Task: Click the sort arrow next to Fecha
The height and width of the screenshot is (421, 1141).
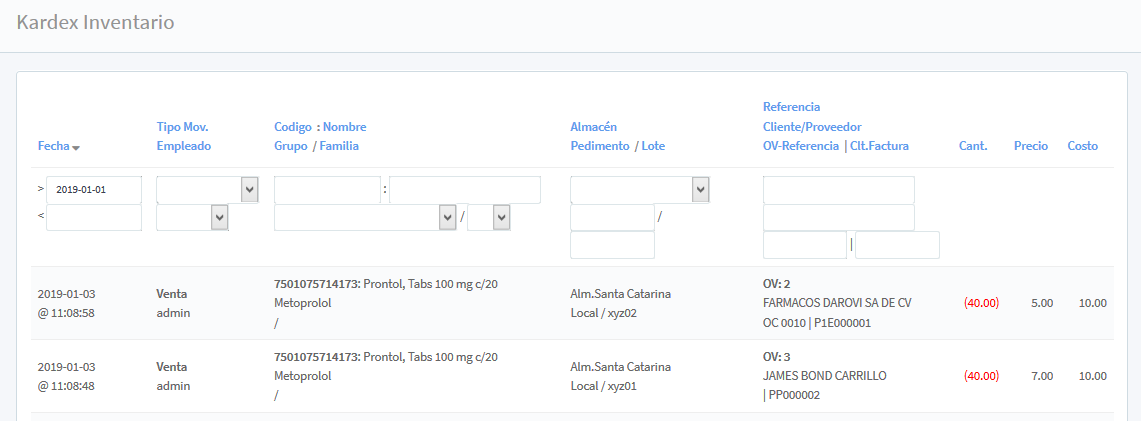Action: (76, 148)
